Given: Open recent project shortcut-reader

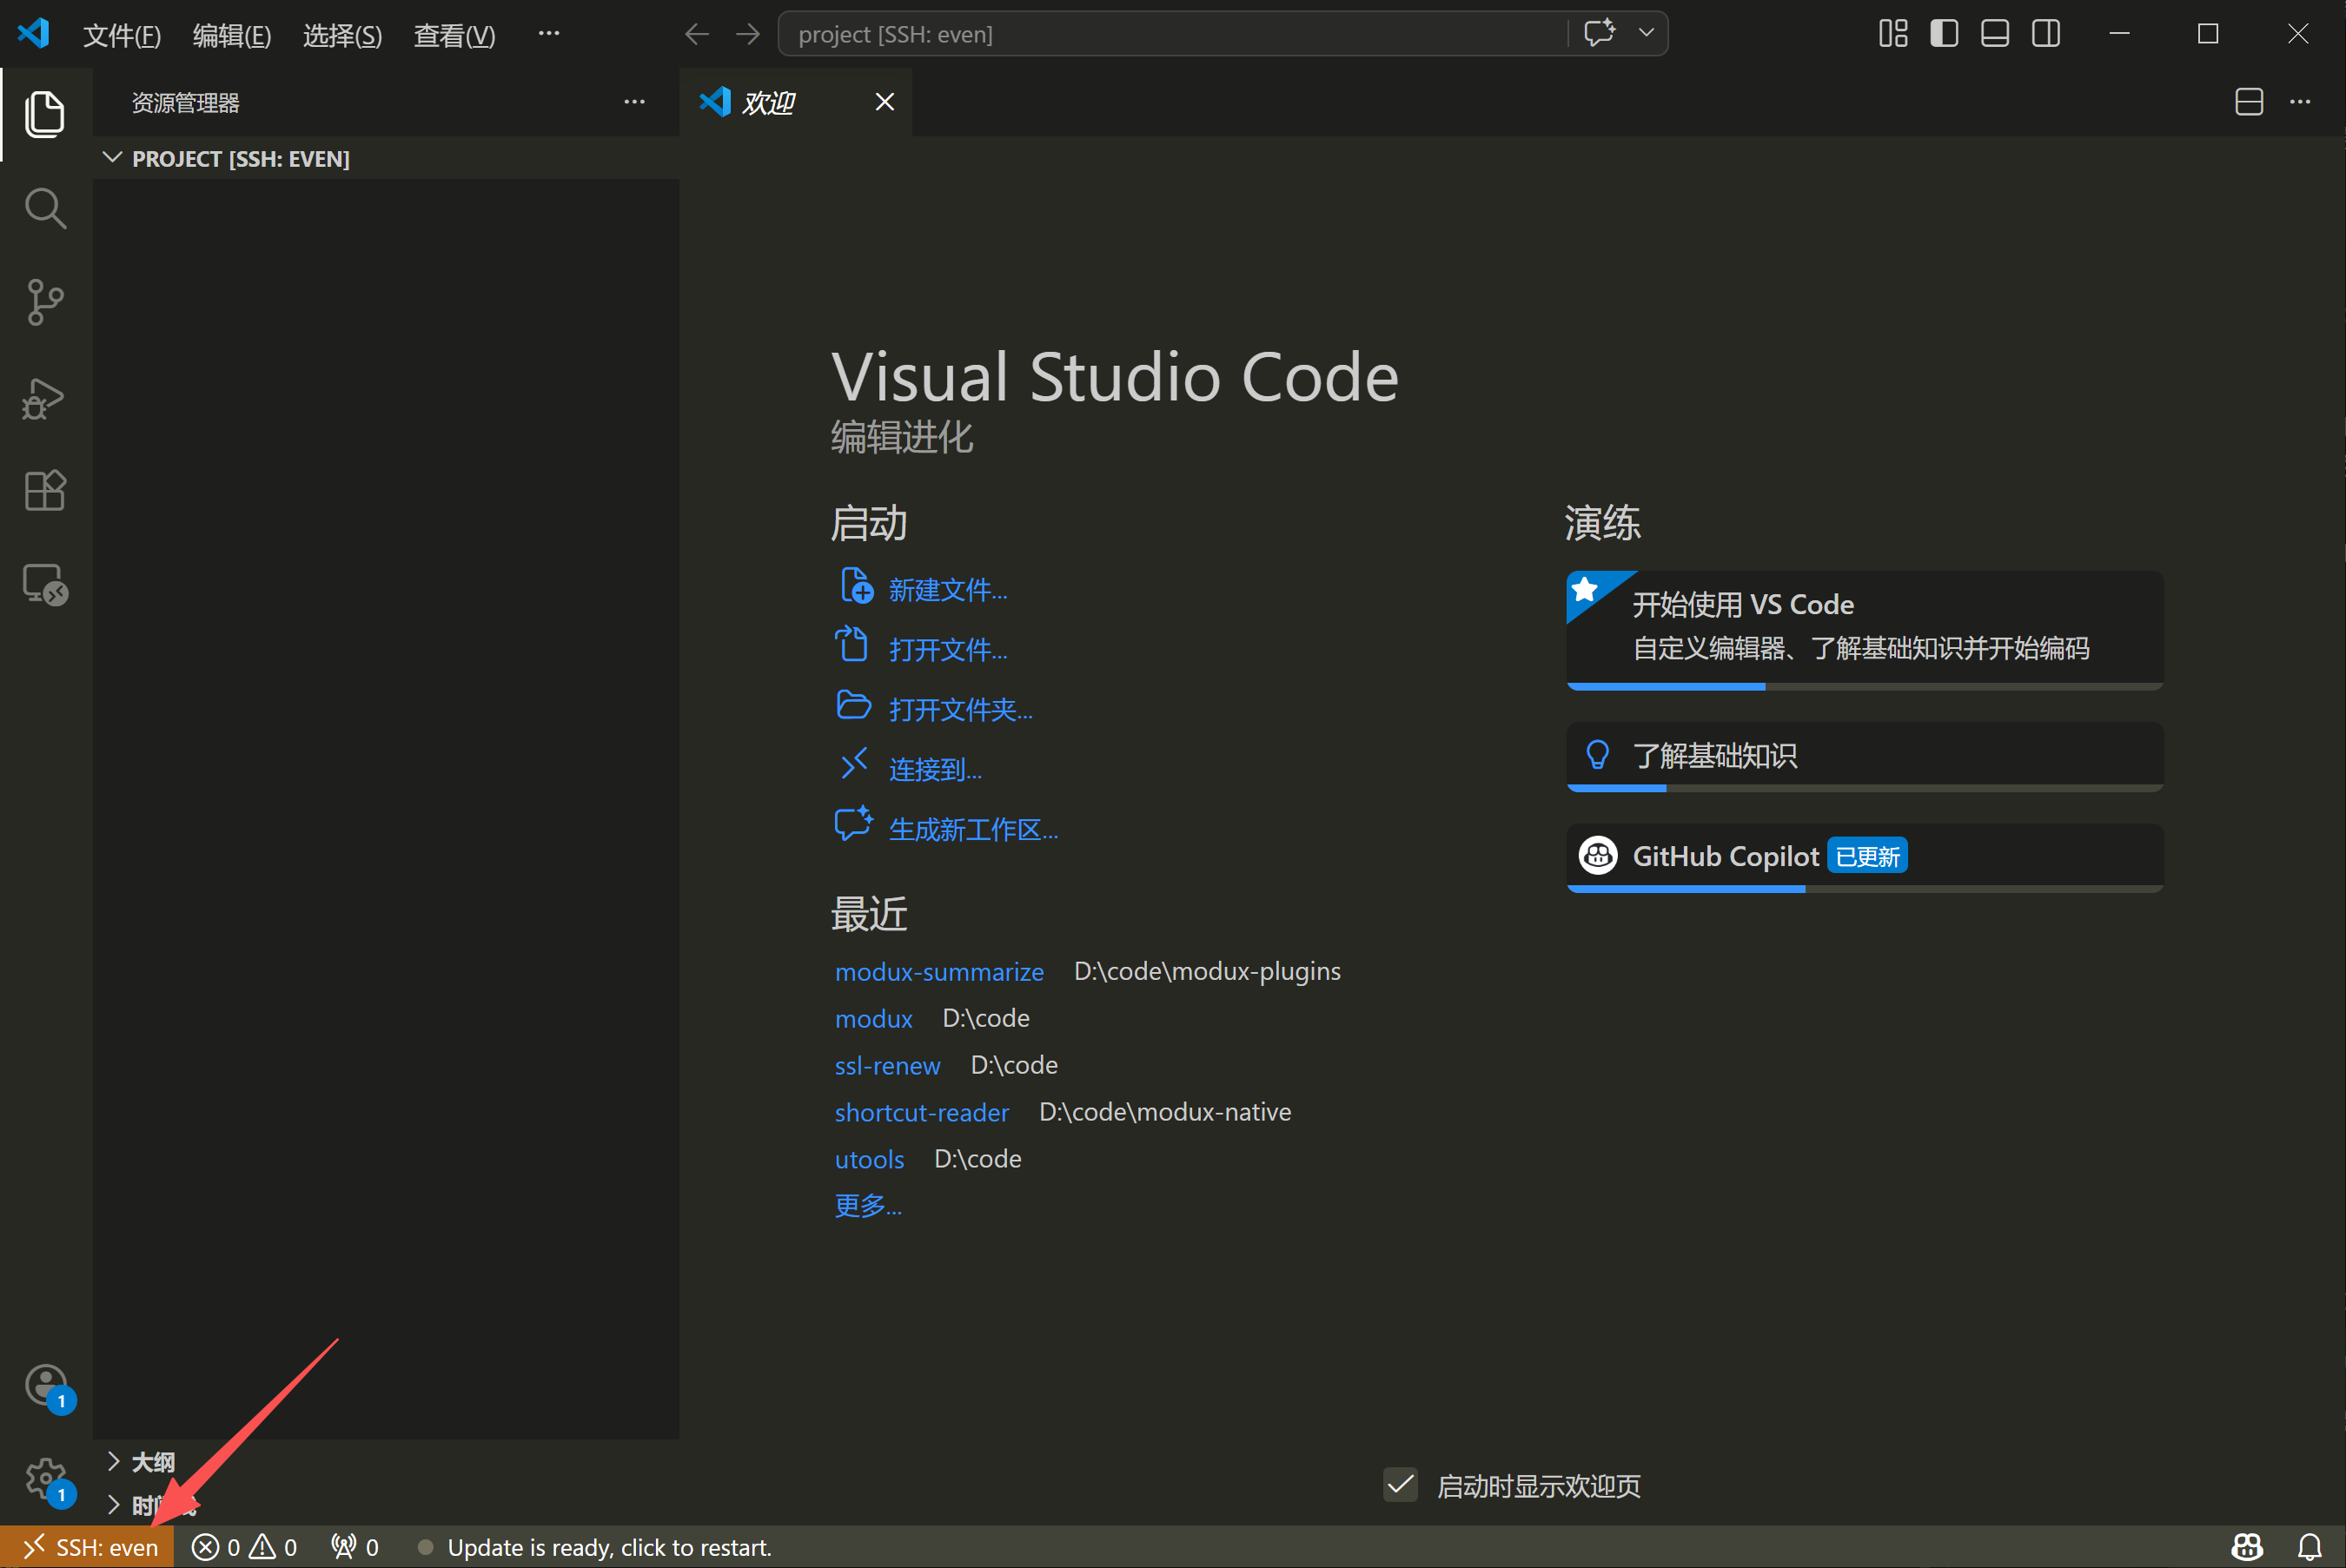Looking at the screenshot, I should pos(921,1113).
